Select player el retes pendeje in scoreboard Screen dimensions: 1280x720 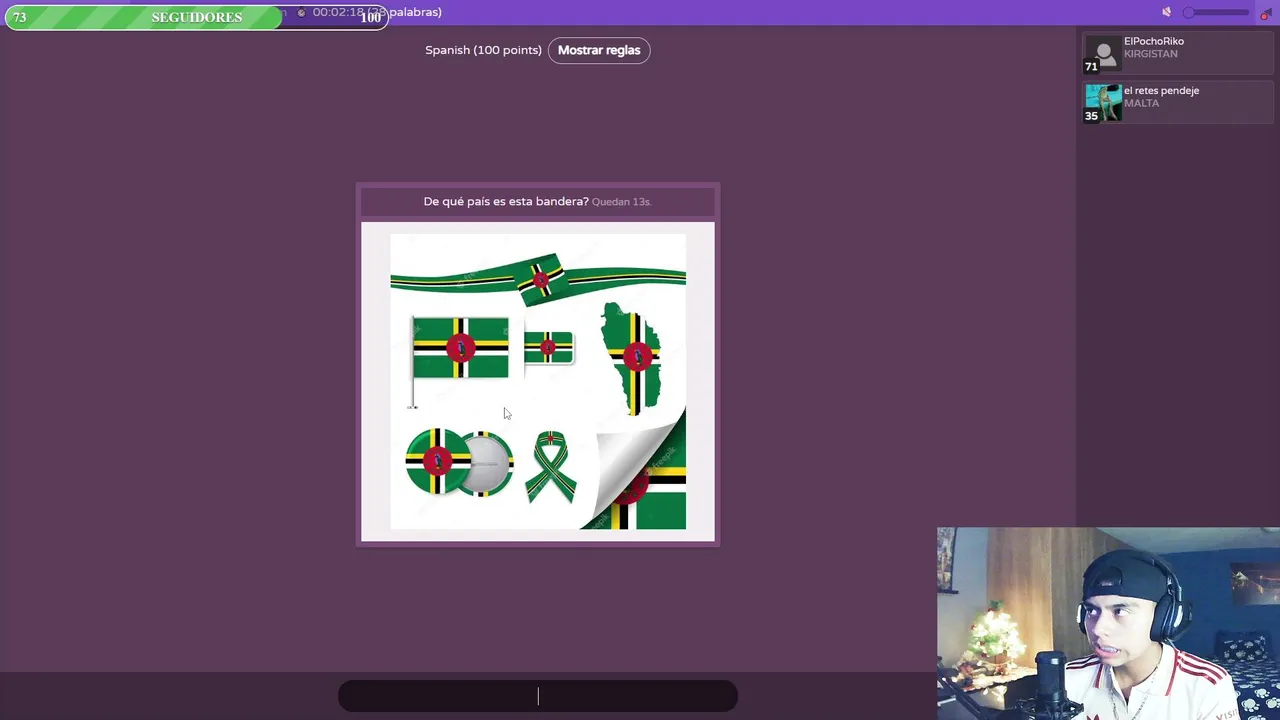pyautogui.click(x=1178, y=102)
